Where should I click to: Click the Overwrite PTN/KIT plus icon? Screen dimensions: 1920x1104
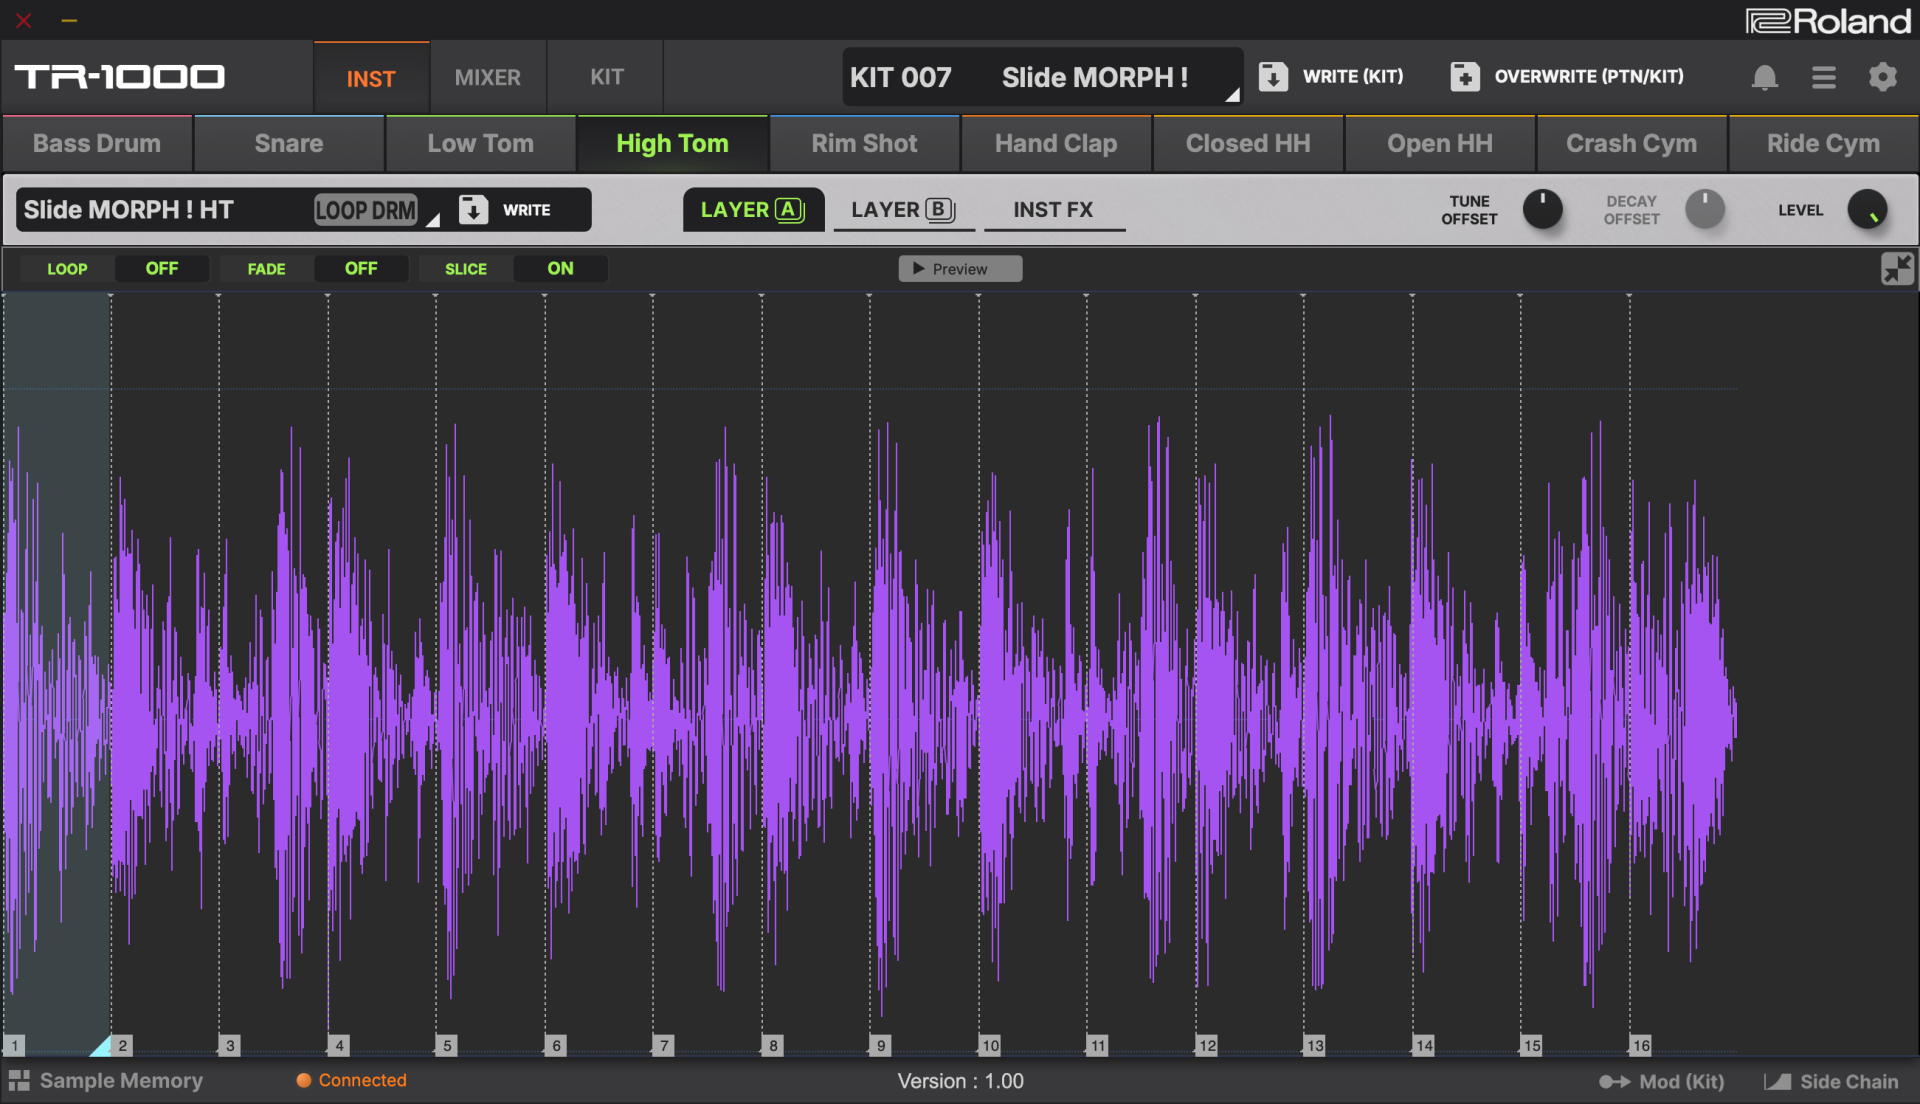pyautogui.click(x=1465, y=77)
